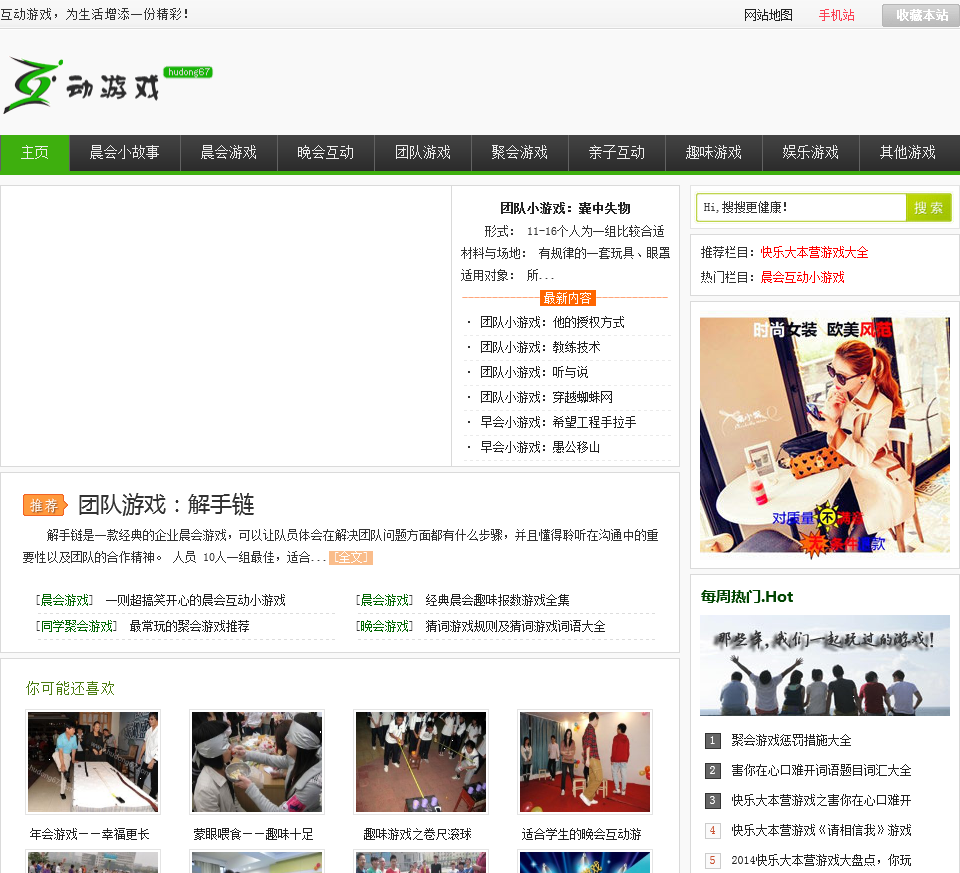Click the 那些年我们一起玩过的游戏 banner

[825, 665]
